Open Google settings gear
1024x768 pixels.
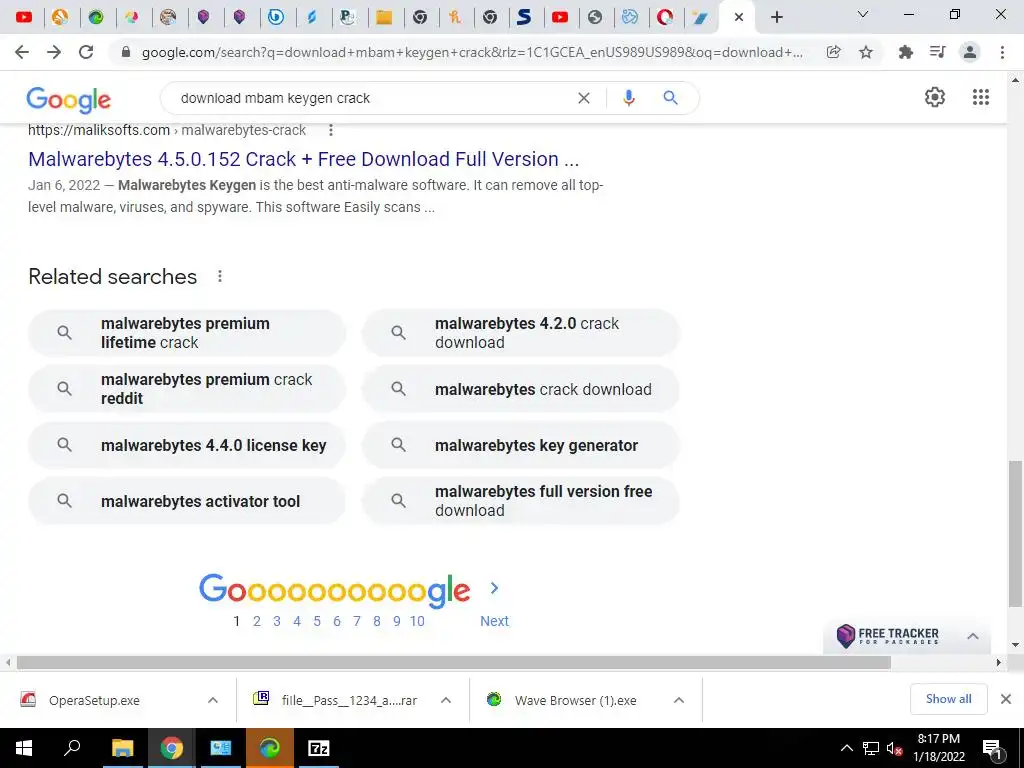pyautogui.click(x=935, y=97)
